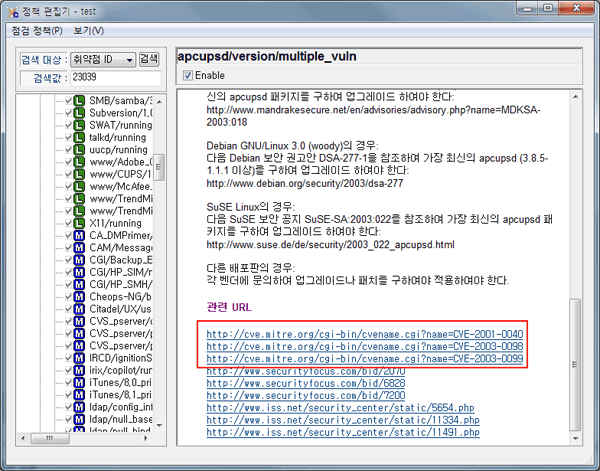Click the green L icon beside SMB/samba
This screenshot has height=471, width=600.
coord(79,101)
